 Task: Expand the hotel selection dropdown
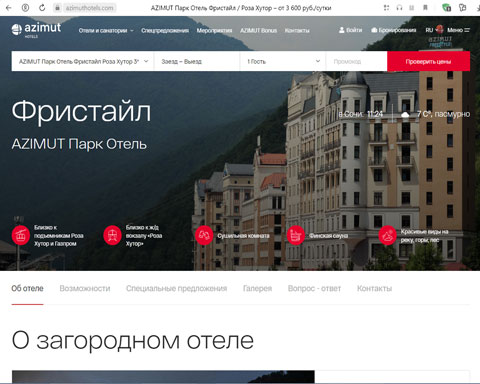(83, 61)
